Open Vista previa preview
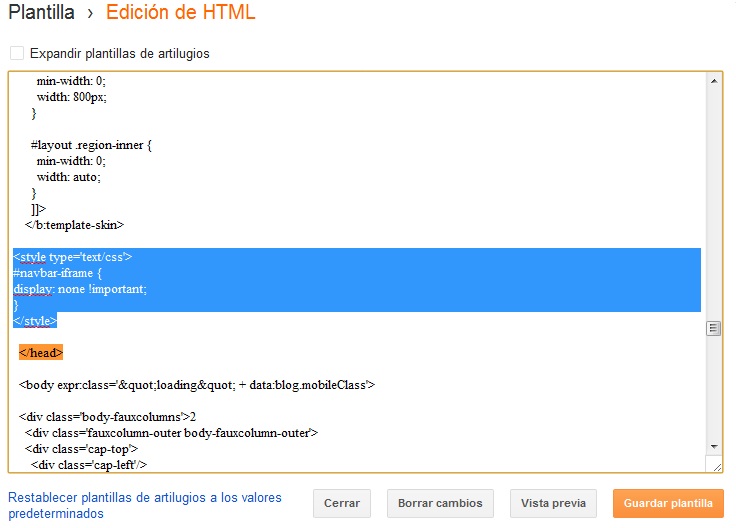Image resolution: width=736 pixels, height=528 pixels. [553, 503]
